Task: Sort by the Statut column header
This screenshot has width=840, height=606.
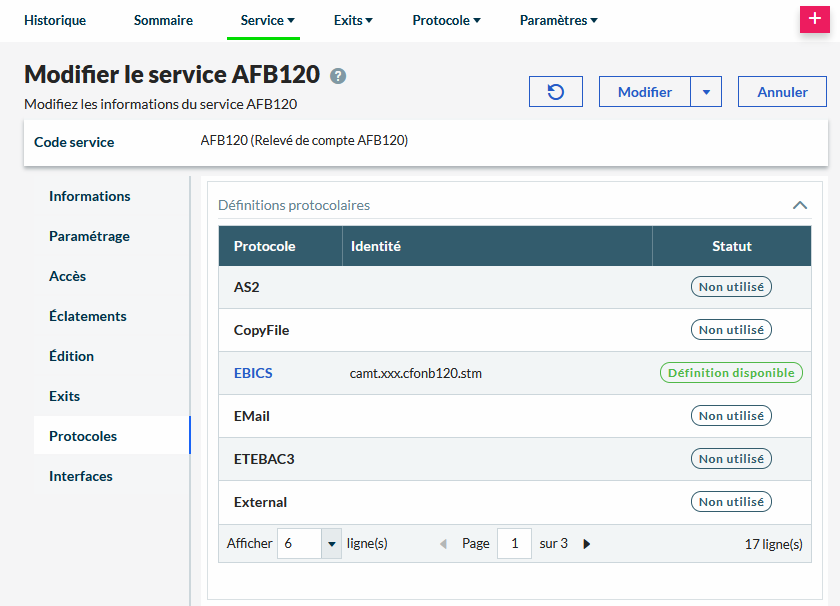Action: (x=731, y=246)
